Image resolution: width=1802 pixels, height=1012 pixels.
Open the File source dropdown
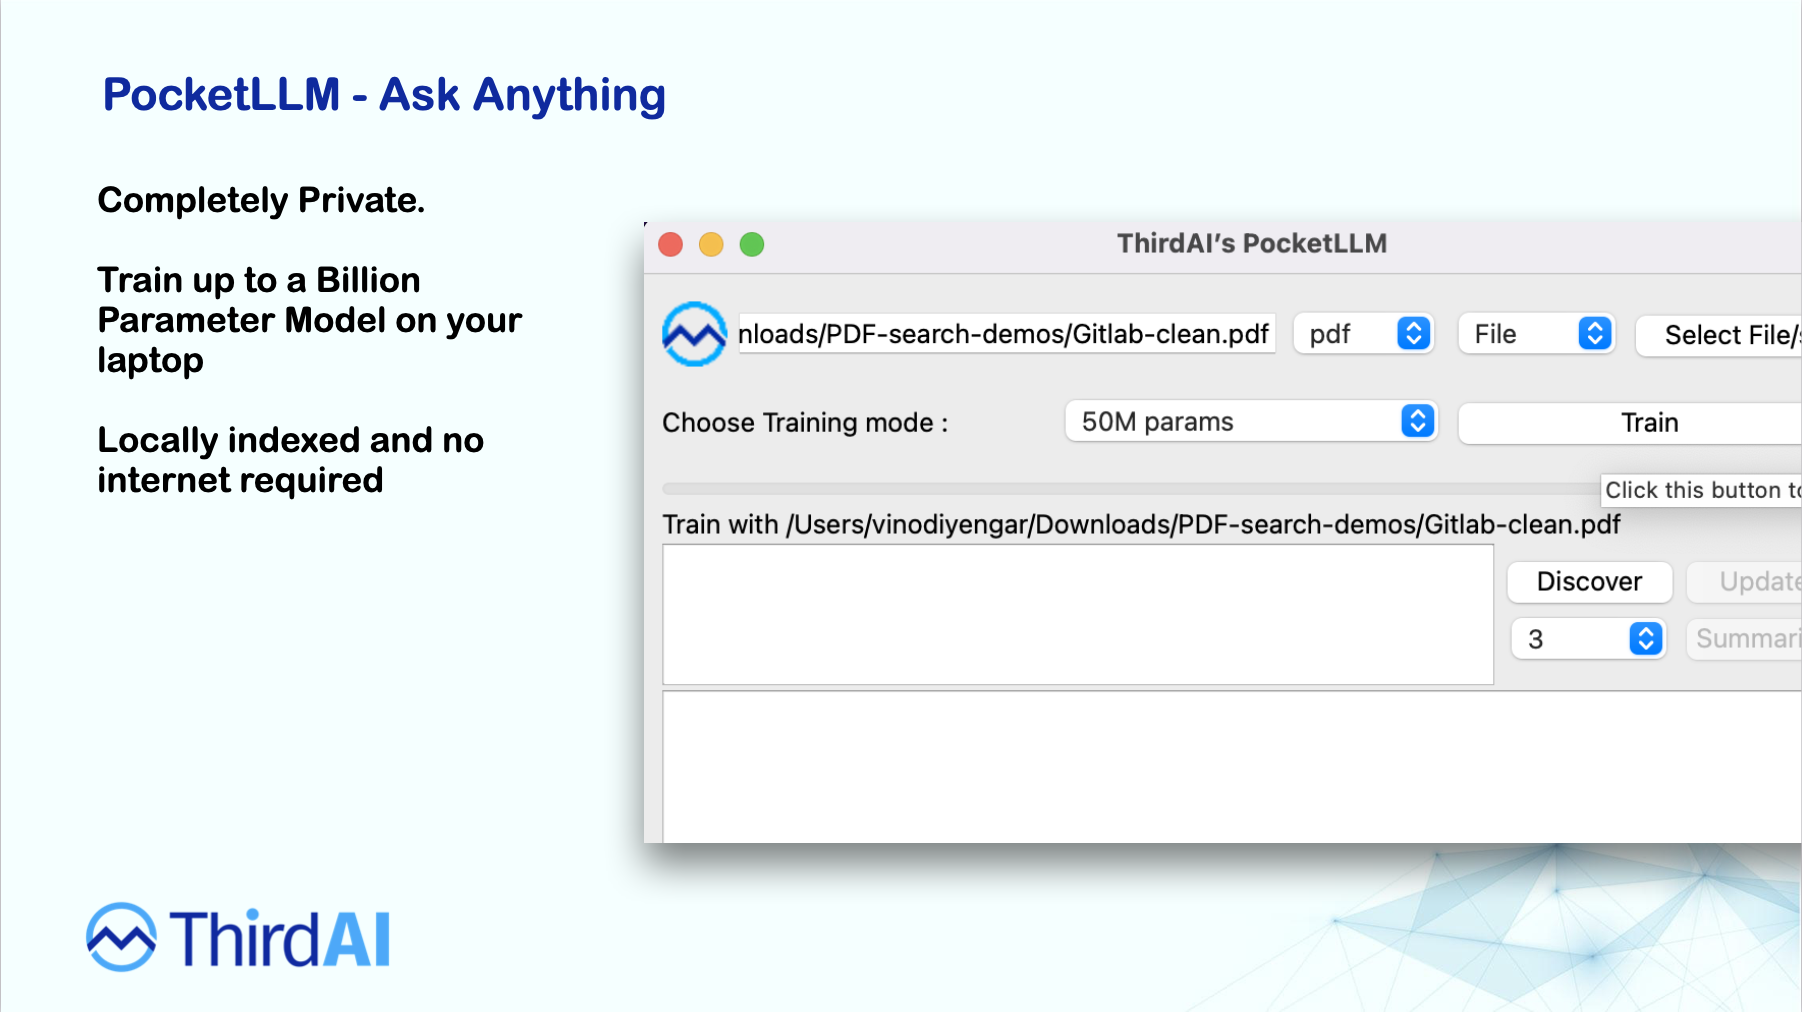tap(1537, 334)
